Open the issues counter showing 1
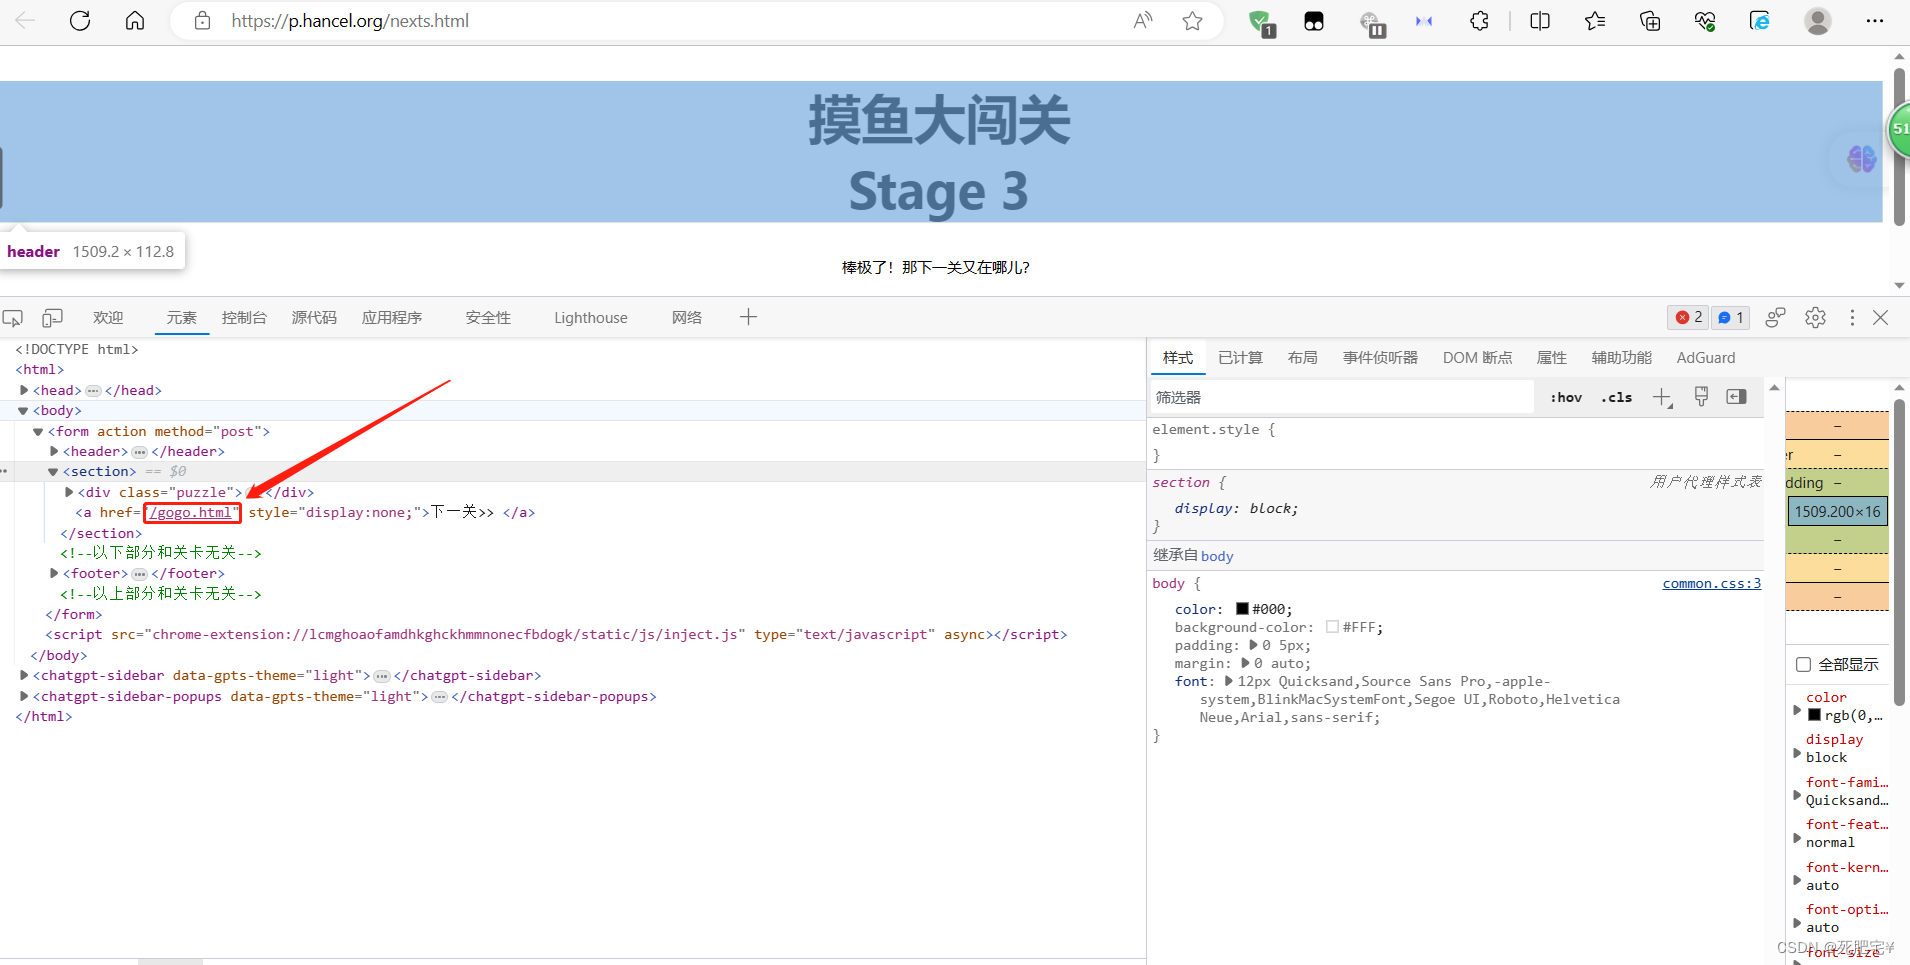The width and height of the screenshot is (1910, 965). pos(1731,317)
